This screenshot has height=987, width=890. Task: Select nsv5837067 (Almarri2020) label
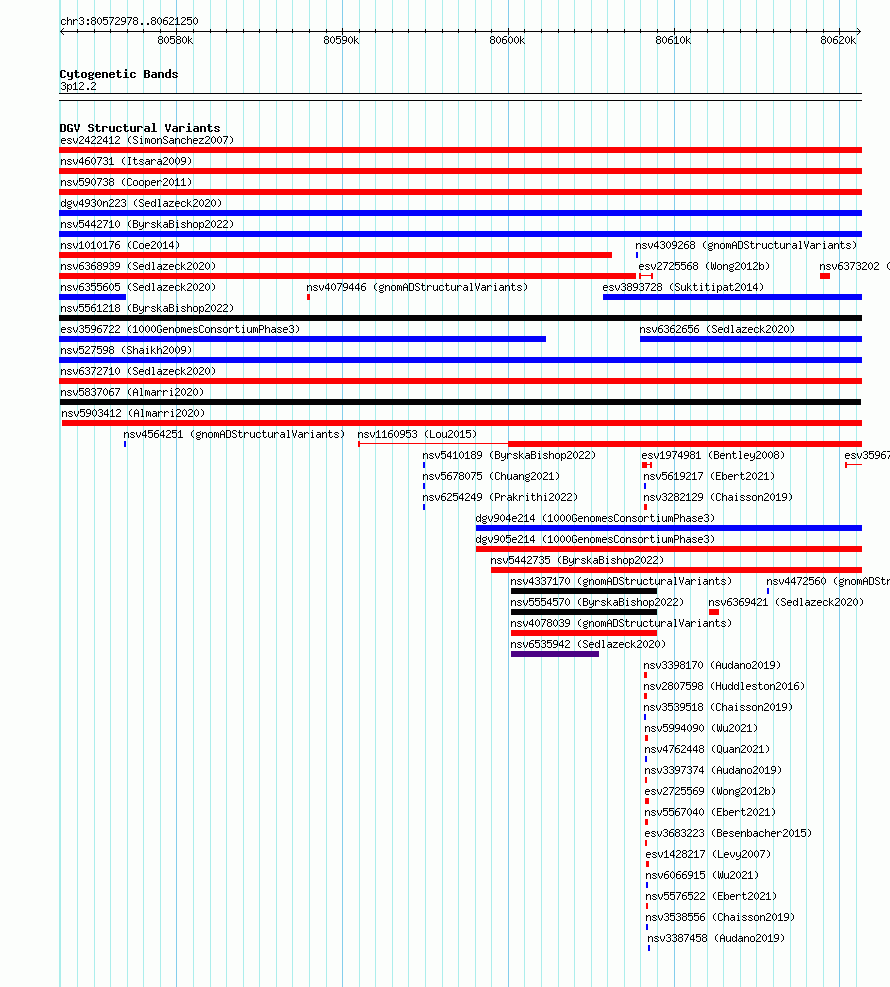coord(132,392)
